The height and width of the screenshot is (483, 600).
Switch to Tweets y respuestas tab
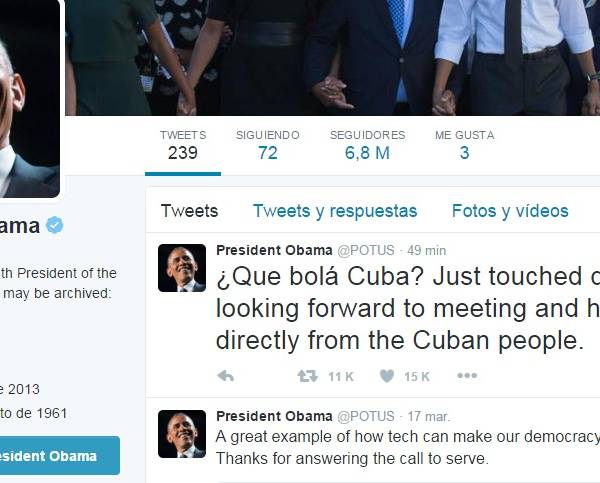335,211
